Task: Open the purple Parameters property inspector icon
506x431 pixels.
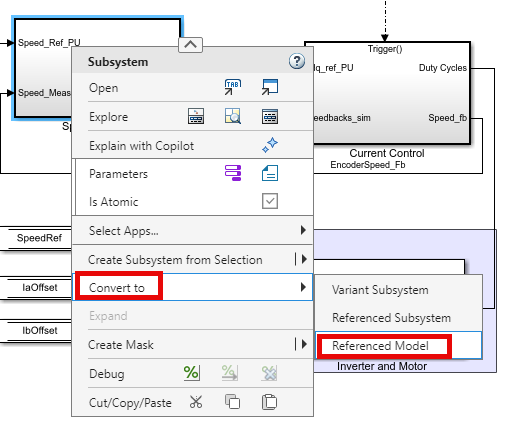Action: tap(233, 173)
